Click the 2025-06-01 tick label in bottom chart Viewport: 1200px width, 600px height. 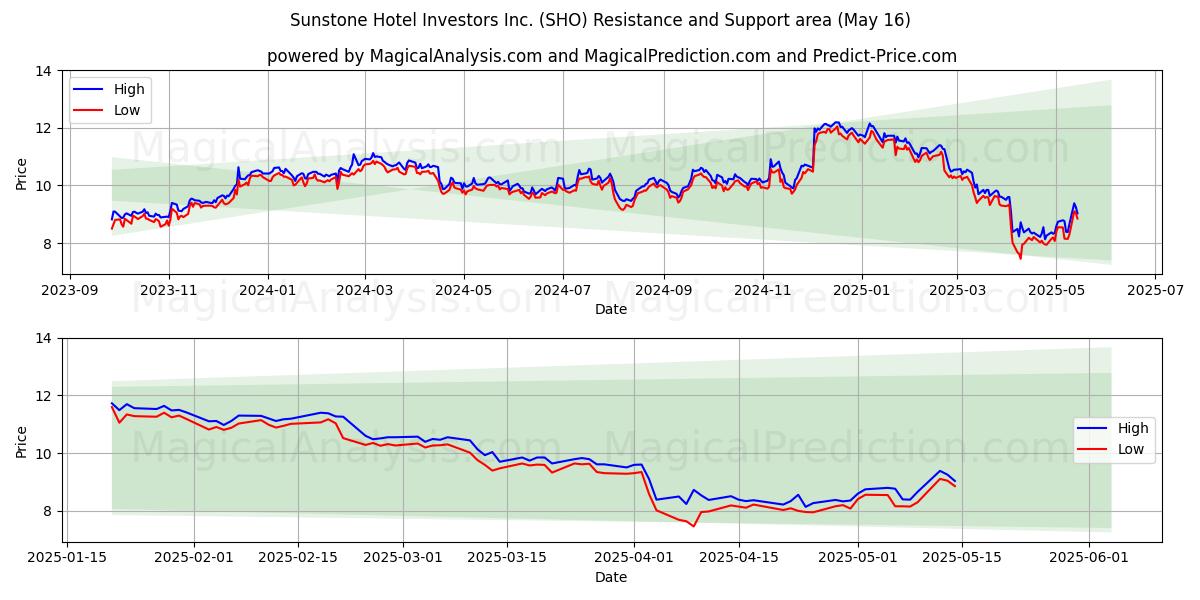pos(1089,559)
